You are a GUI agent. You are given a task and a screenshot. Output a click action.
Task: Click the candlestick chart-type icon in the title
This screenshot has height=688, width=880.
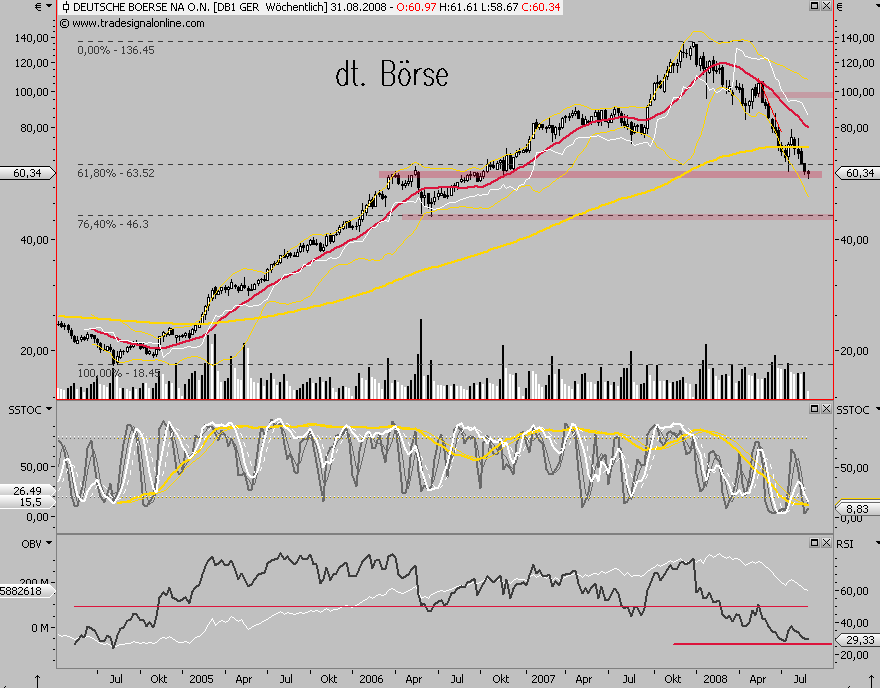(x=66, y=7)
